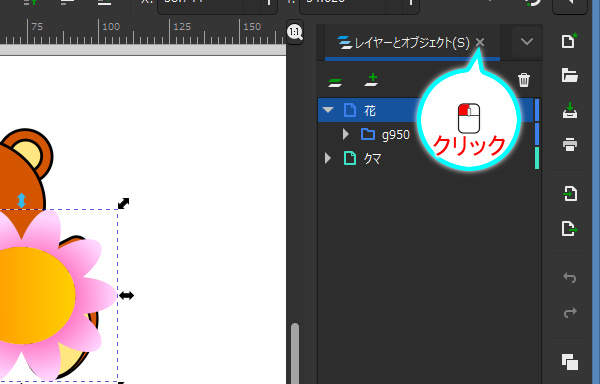Click the blue highlight color bar of 花
This screenshot has width=600, height=384.
(x=536, y=110)
